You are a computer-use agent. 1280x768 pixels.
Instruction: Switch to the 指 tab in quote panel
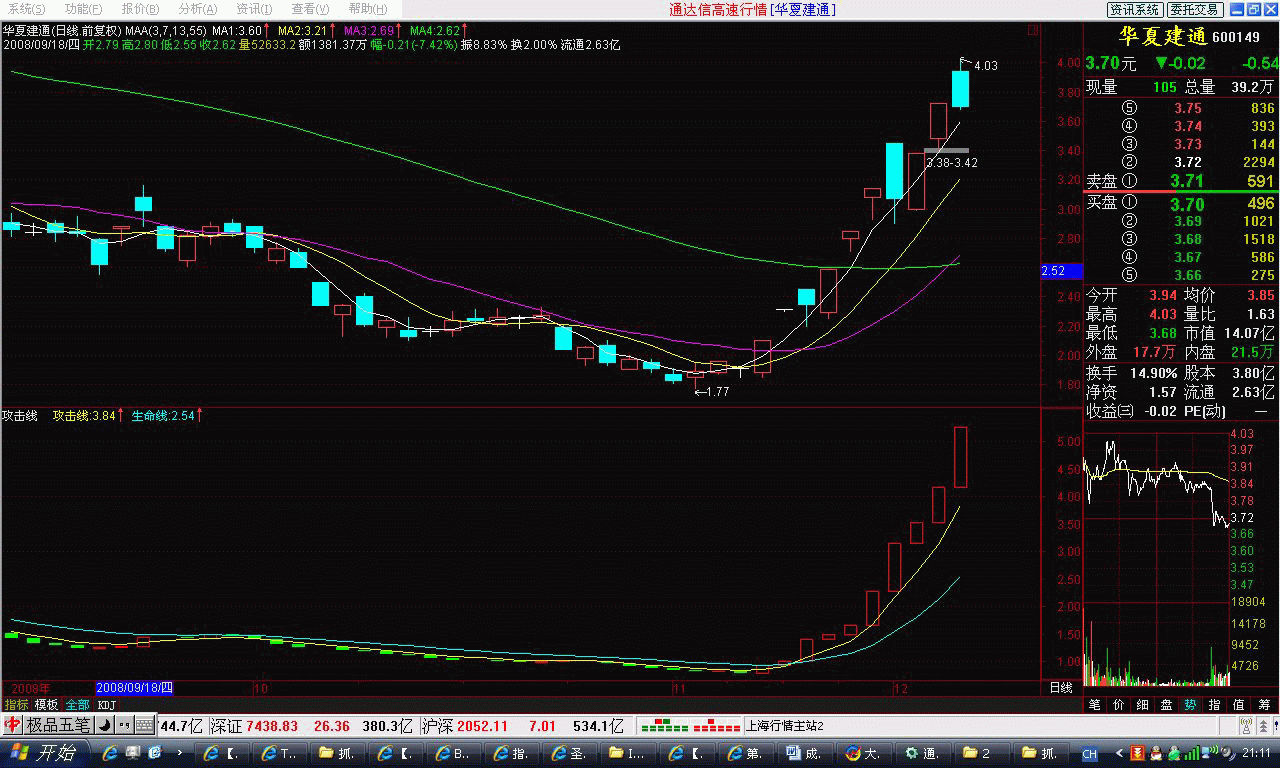[x=1215, y=705]
